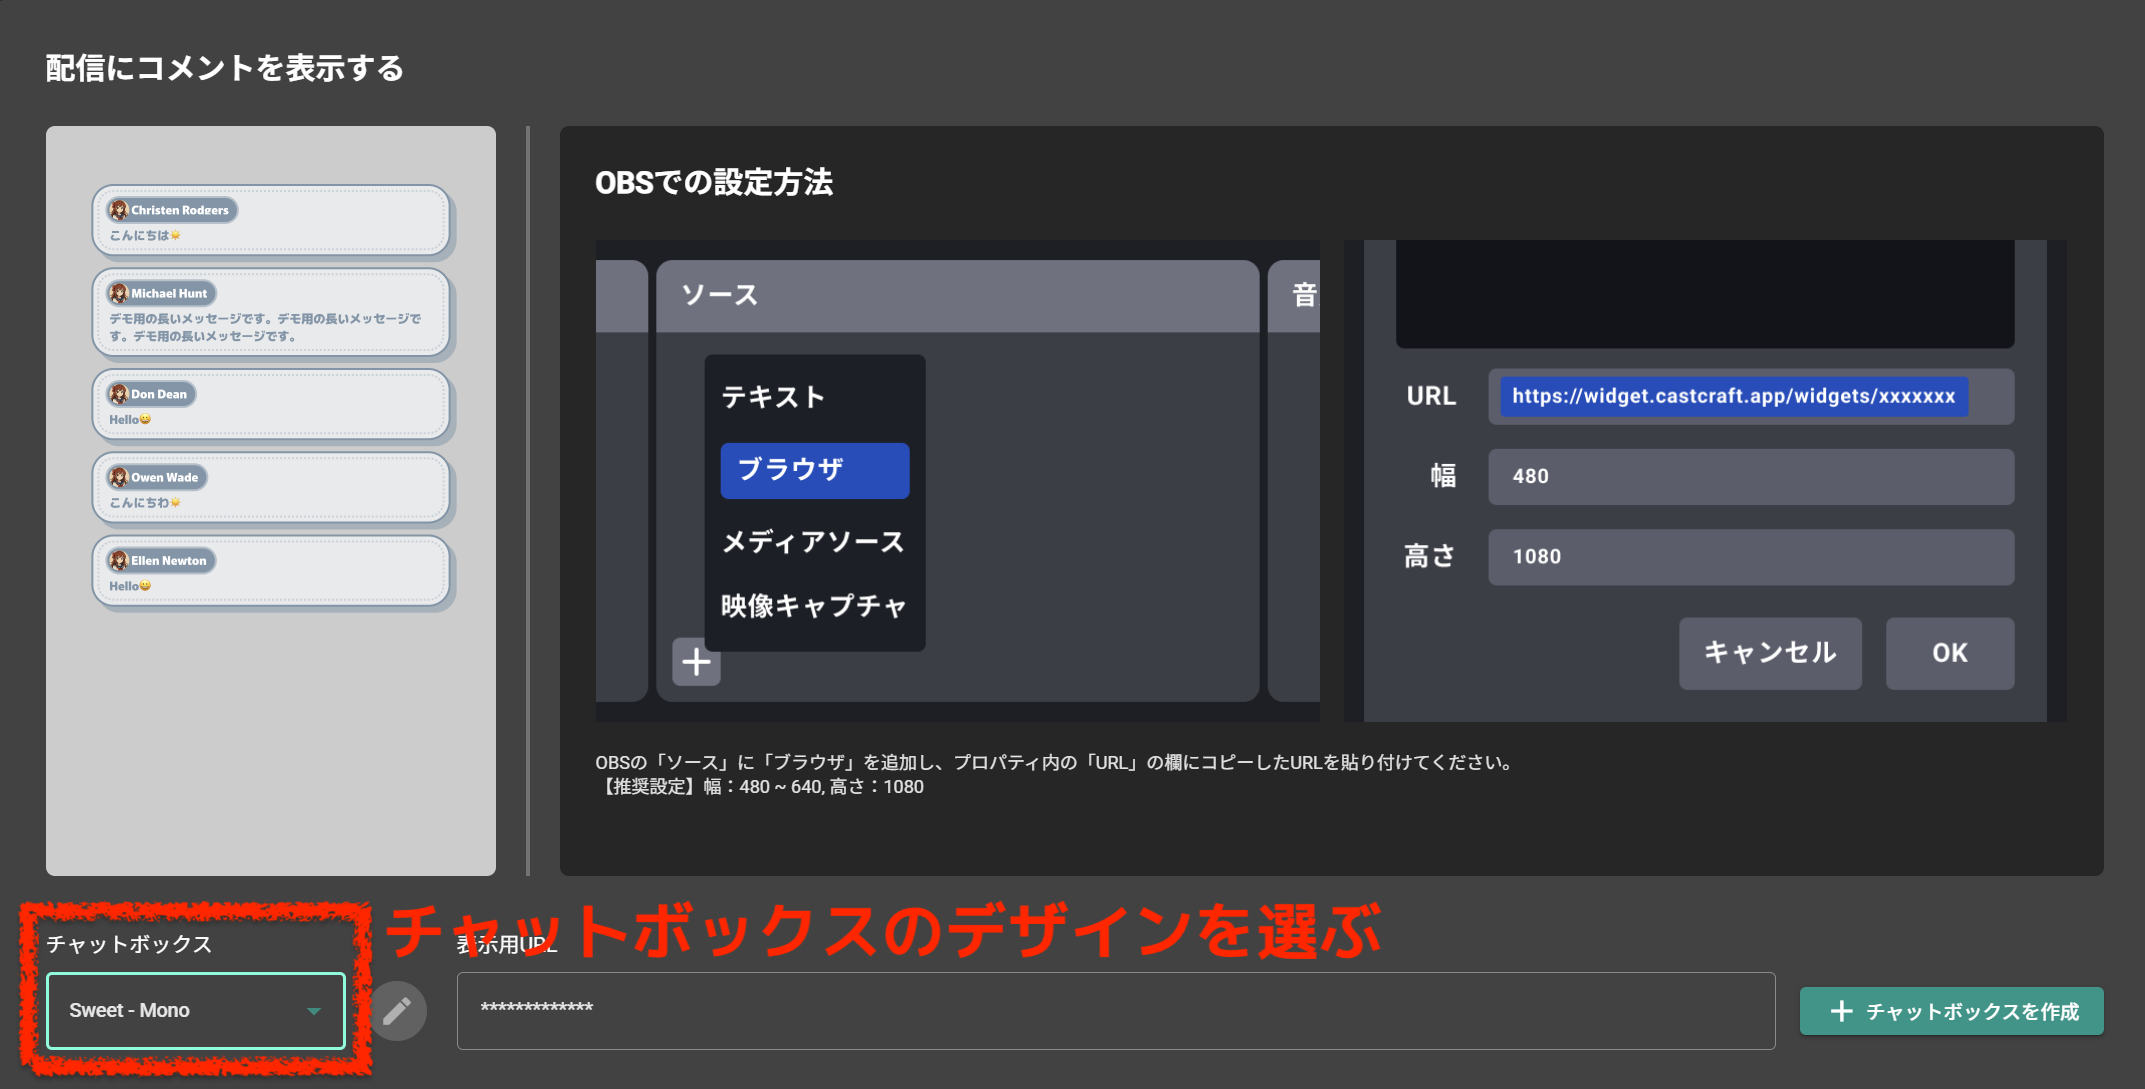This screenshot has height=1089, width=2145.
Task: Open the Sweet - Mono chat box dropdown
Action: [196, 1011]
